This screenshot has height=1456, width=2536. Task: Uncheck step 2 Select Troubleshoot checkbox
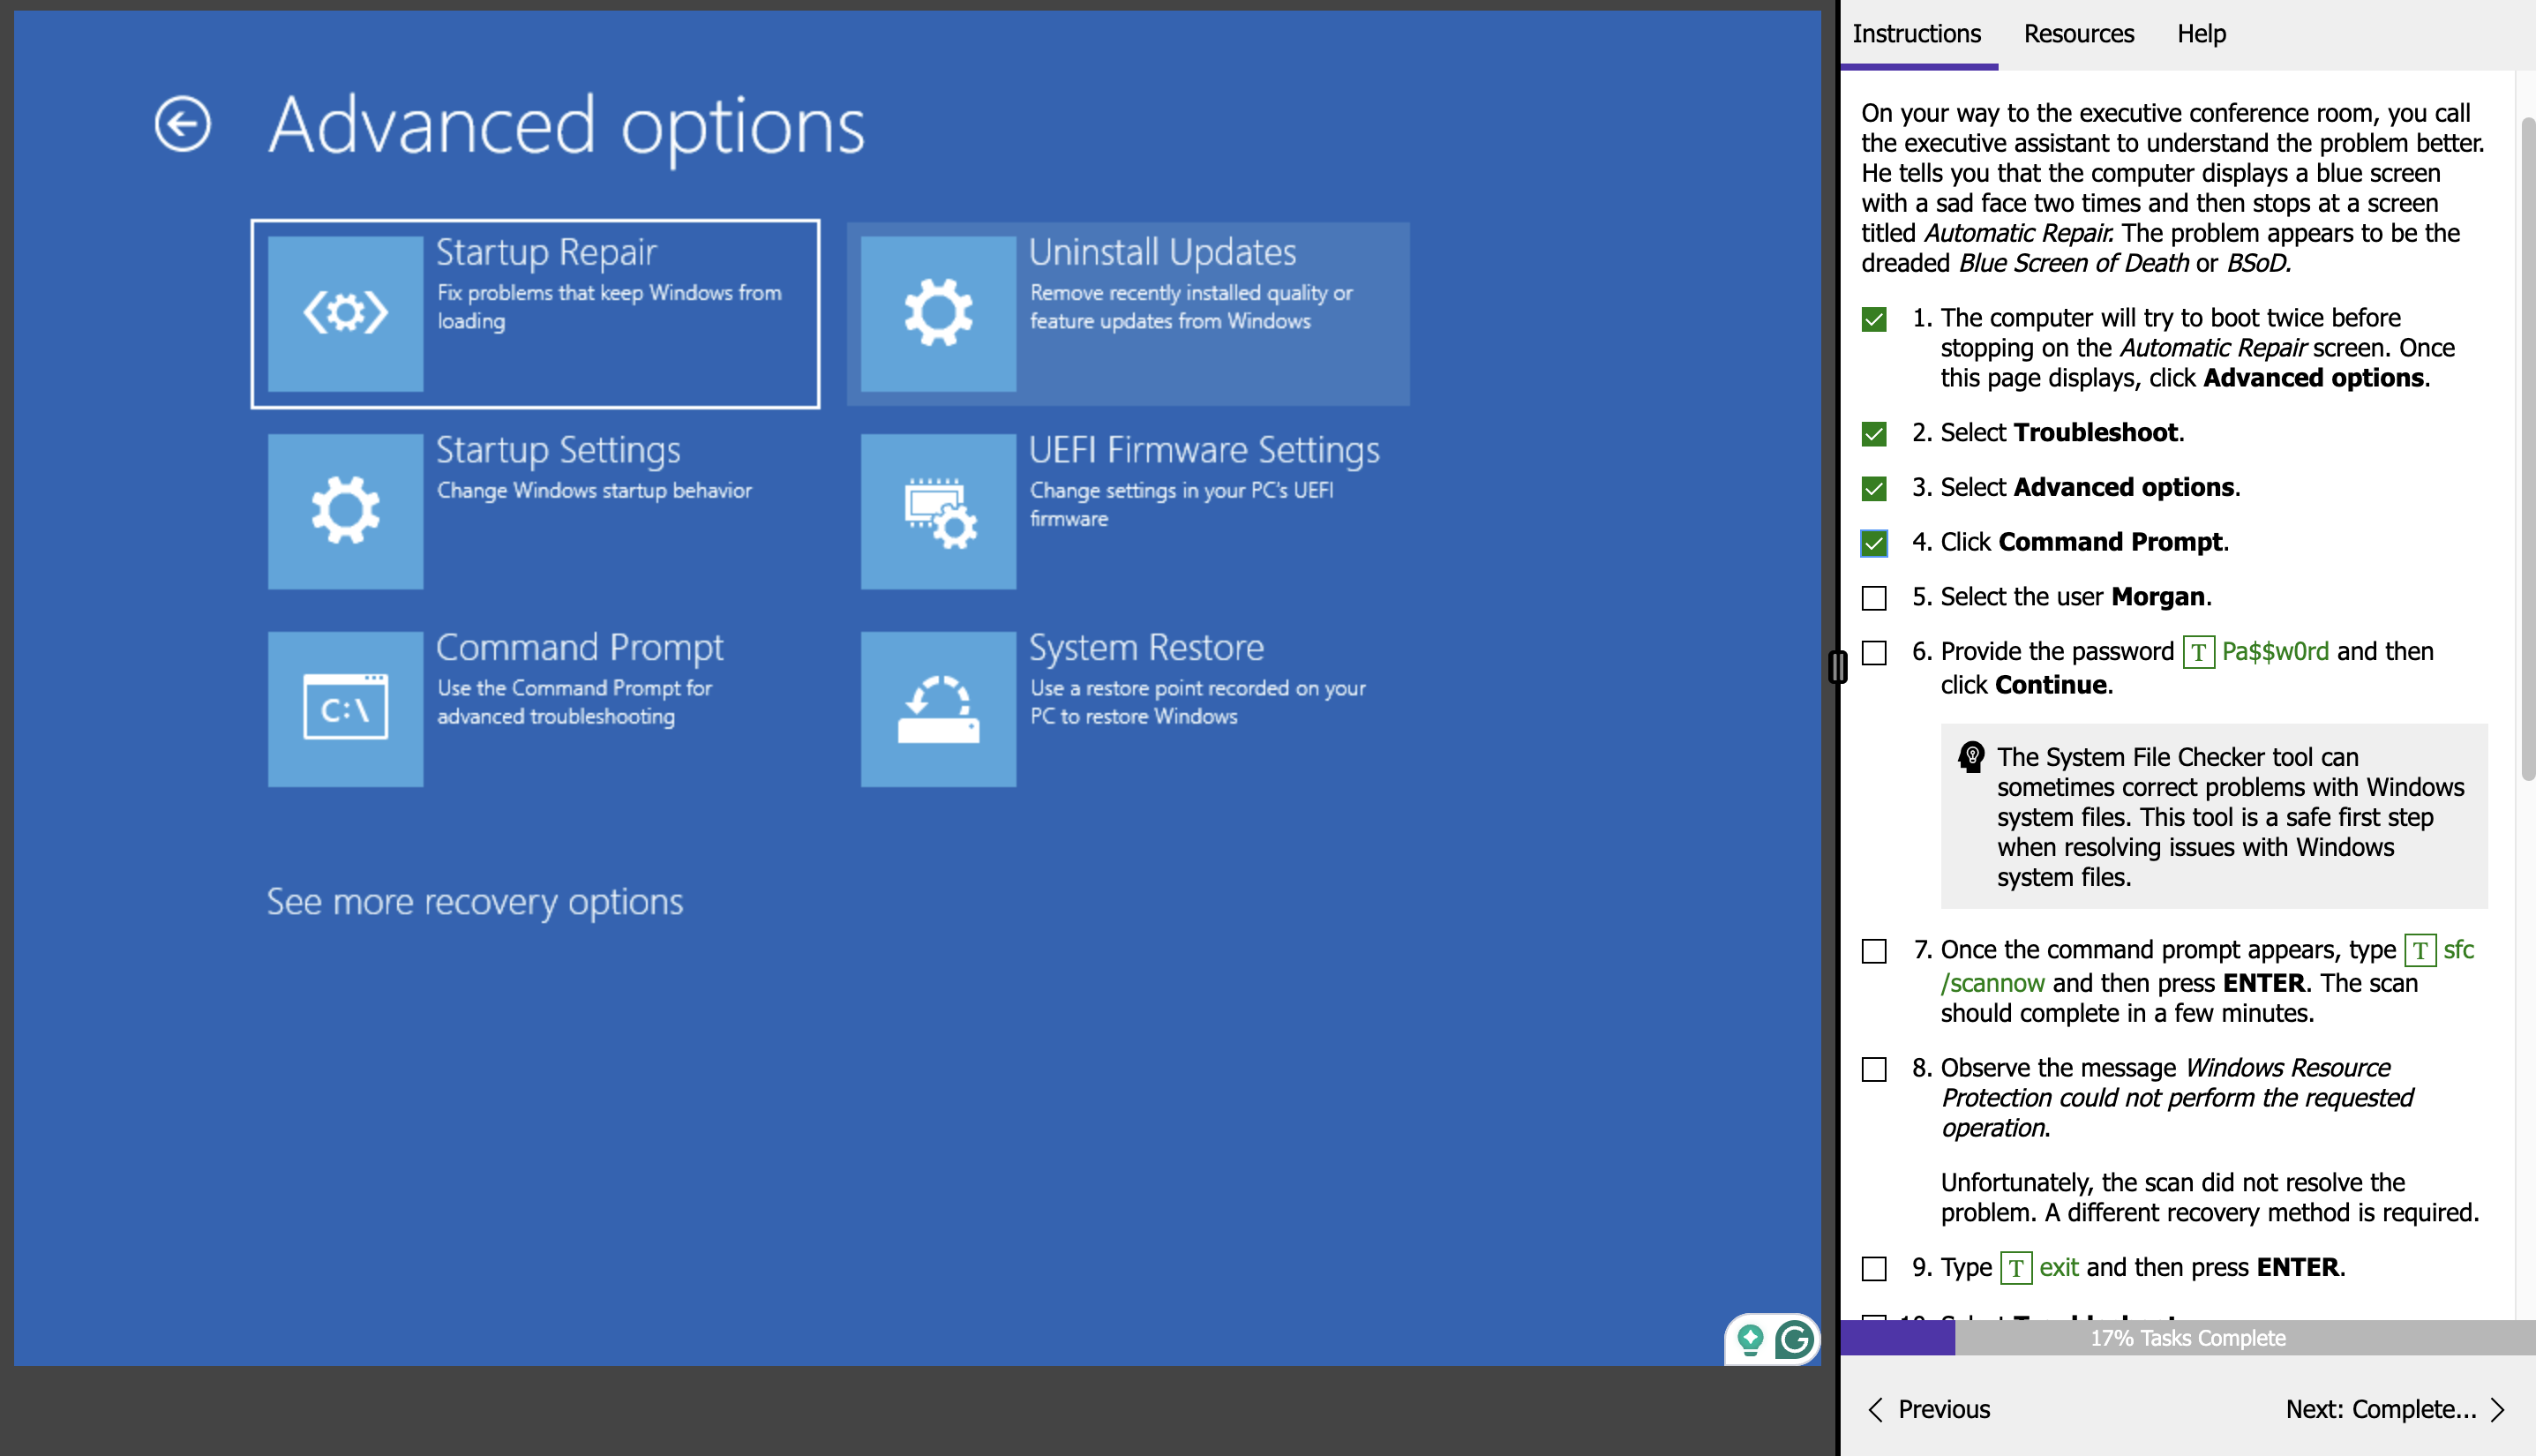click(1874, 434)
